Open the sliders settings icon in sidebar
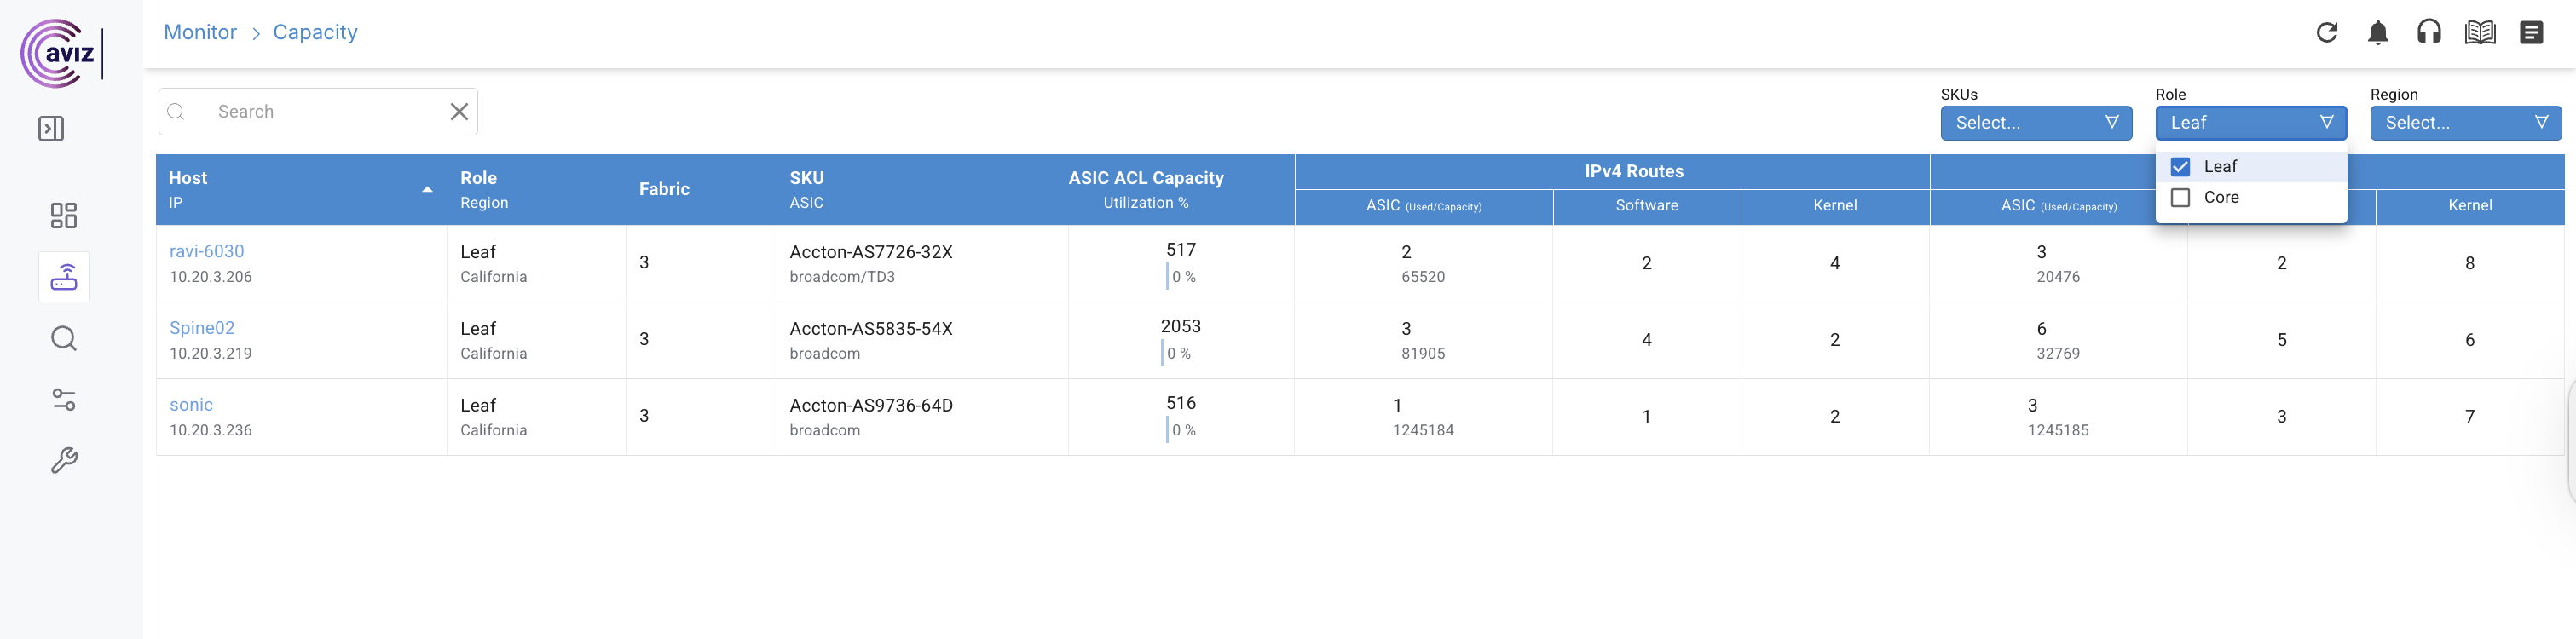Screen dimensions: 2576x639 pos(64,400)
